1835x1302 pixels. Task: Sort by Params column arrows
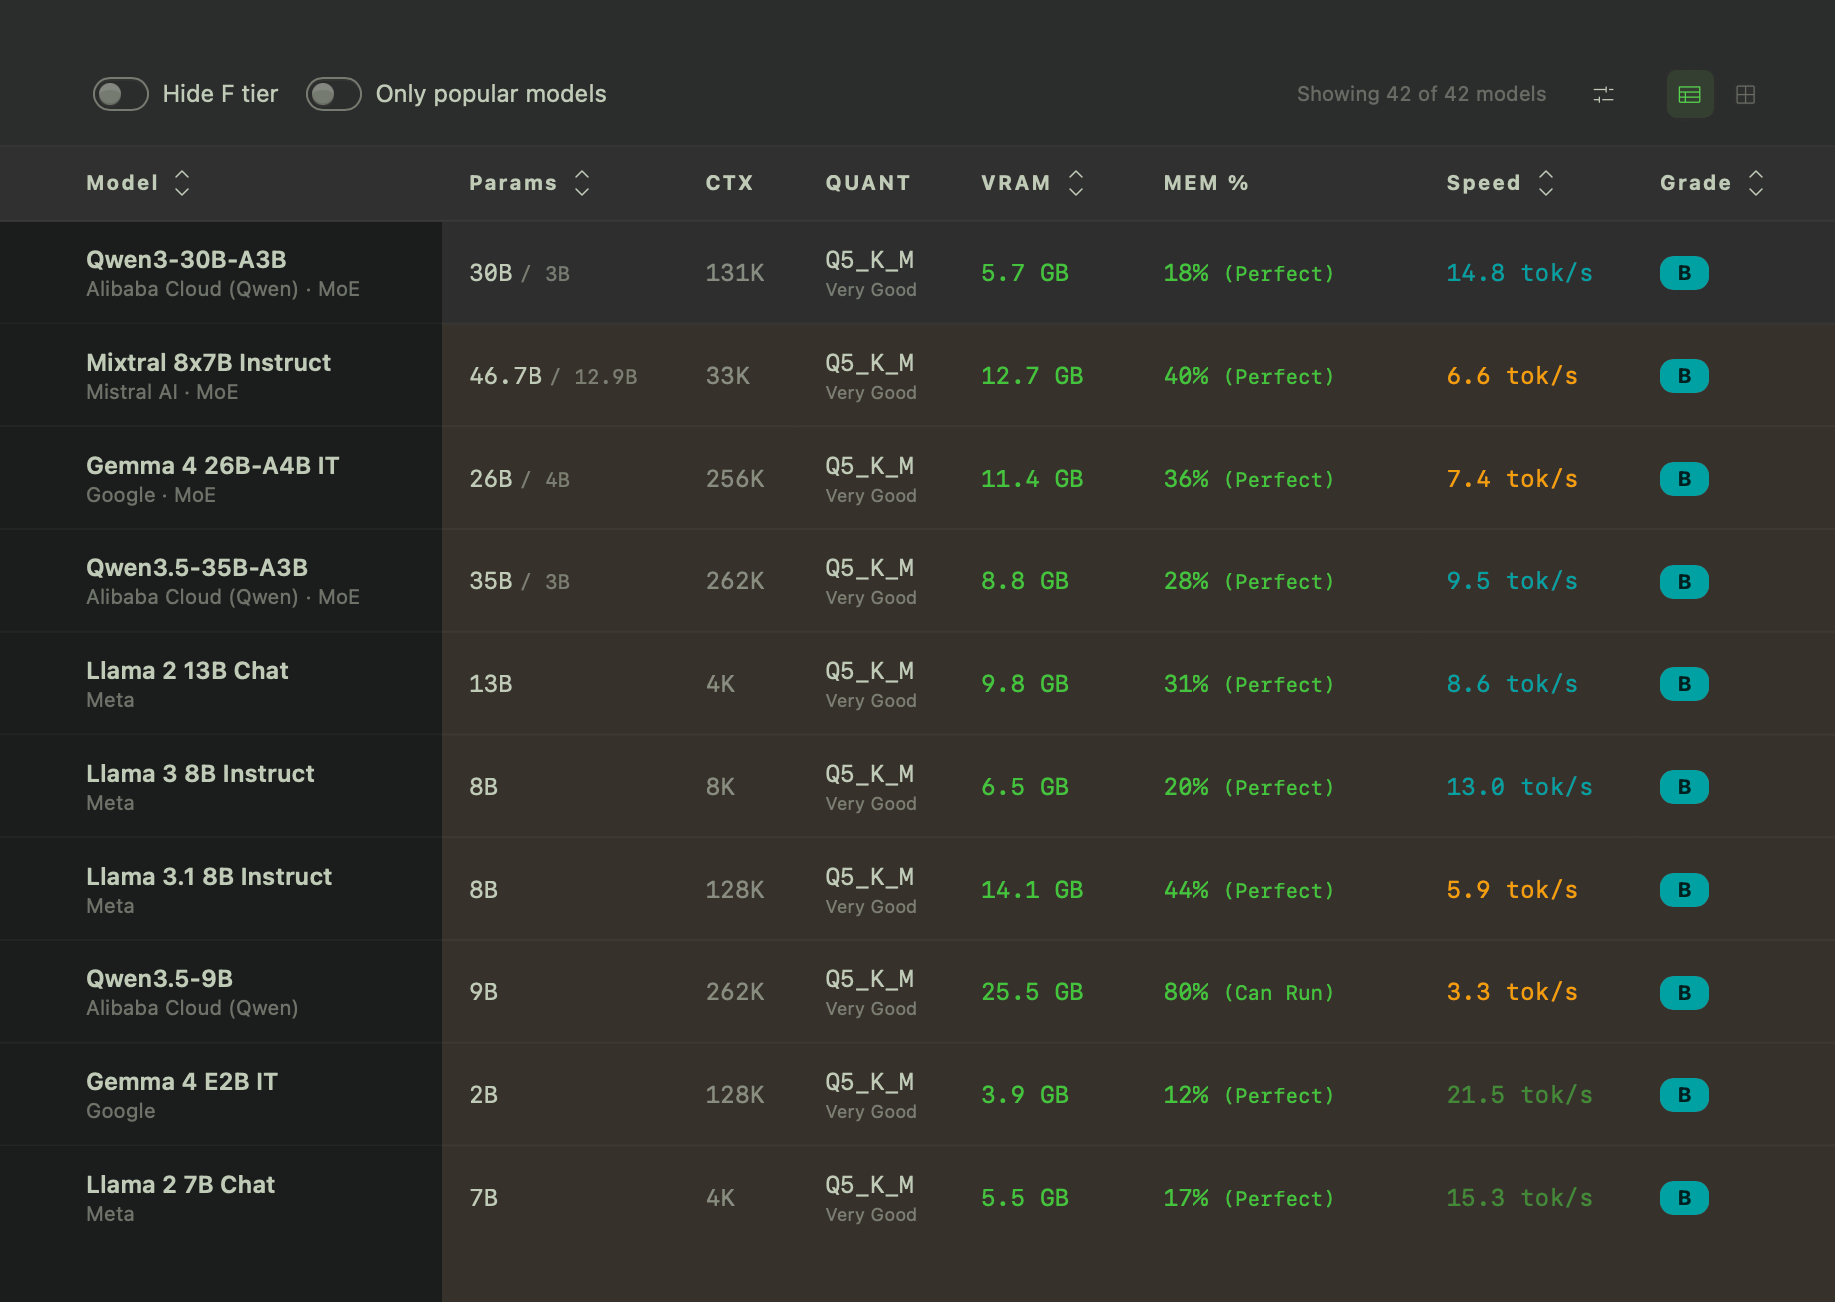point(582,183)
